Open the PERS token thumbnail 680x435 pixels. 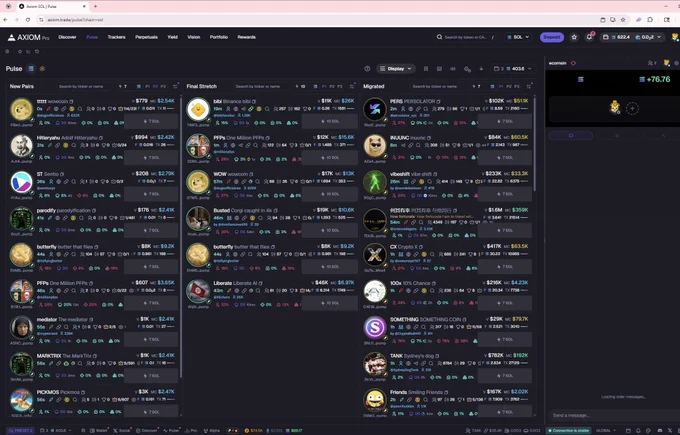pyautogui.click(x=375, y=109)
